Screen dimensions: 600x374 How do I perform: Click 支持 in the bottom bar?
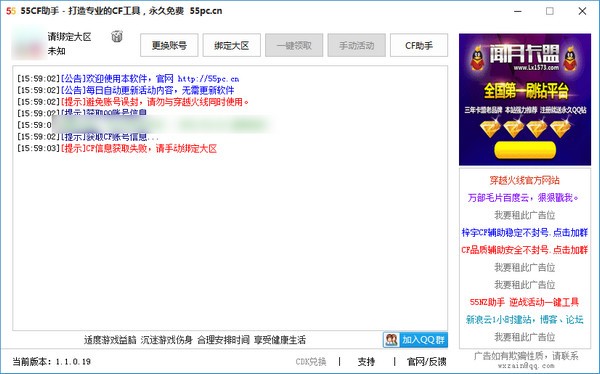[366, 361]
